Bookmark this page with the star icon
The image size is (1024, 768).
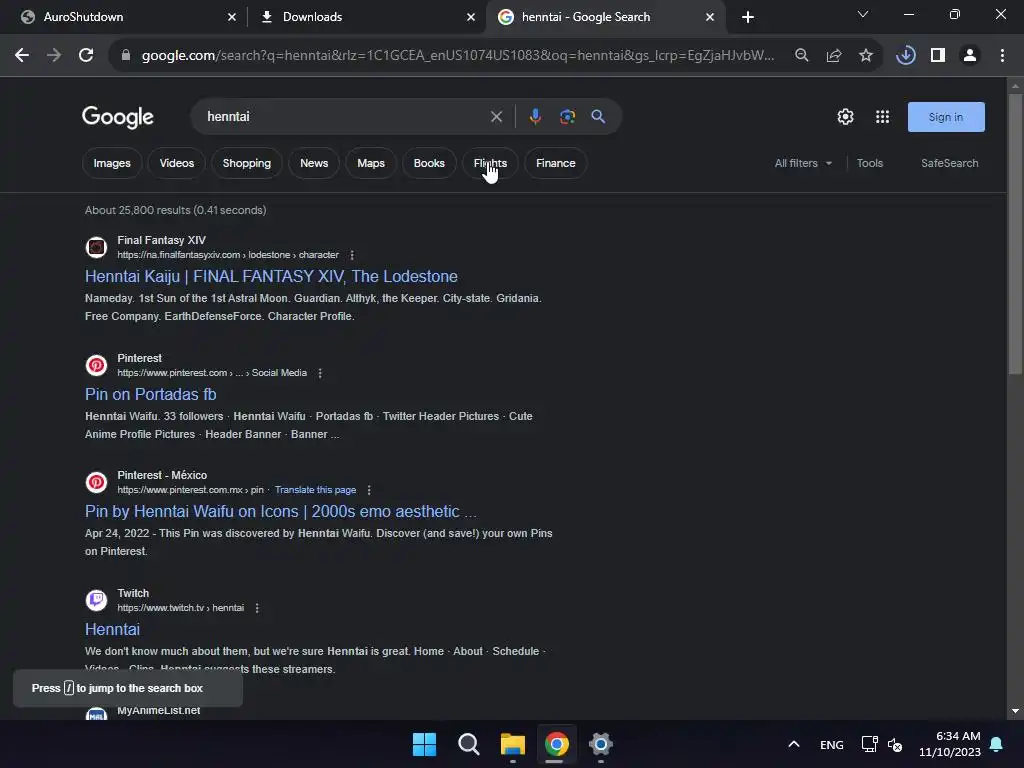coord(866,56)
